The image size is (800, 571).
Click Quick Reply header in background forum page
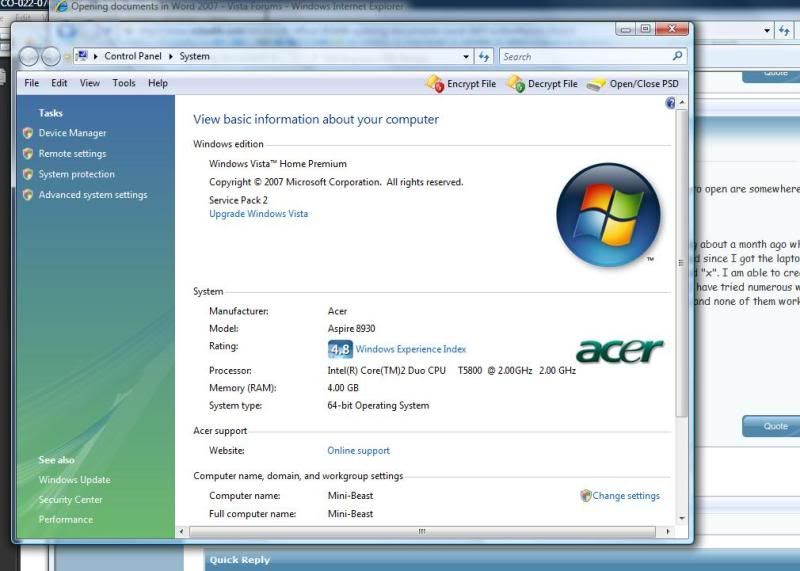(239, 560)
